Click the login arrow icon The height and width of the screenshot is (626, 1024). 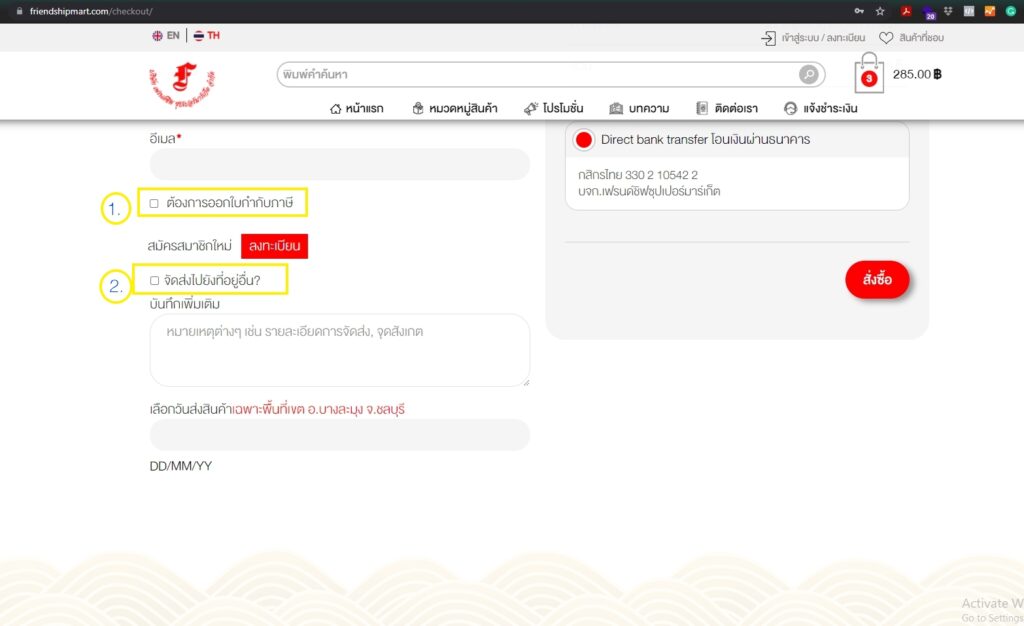coord(768,38)
